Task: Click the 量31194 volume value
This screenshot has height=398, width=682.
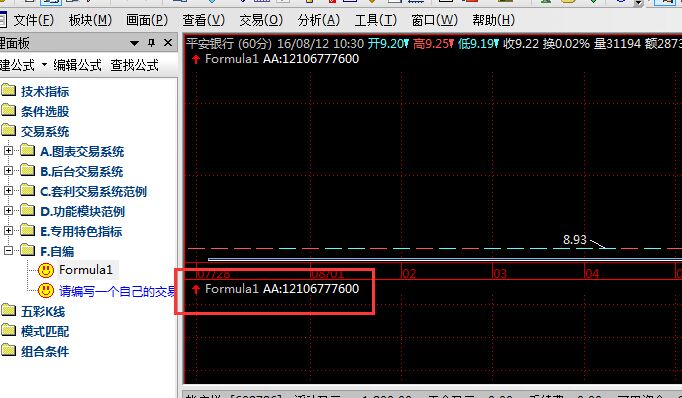Action: 618,43
